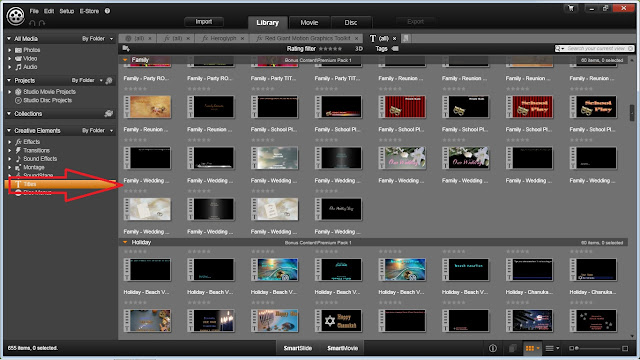Open the help question mark icon
The image size is (640, 360).
pyautogui.click(x=107, y=11)
